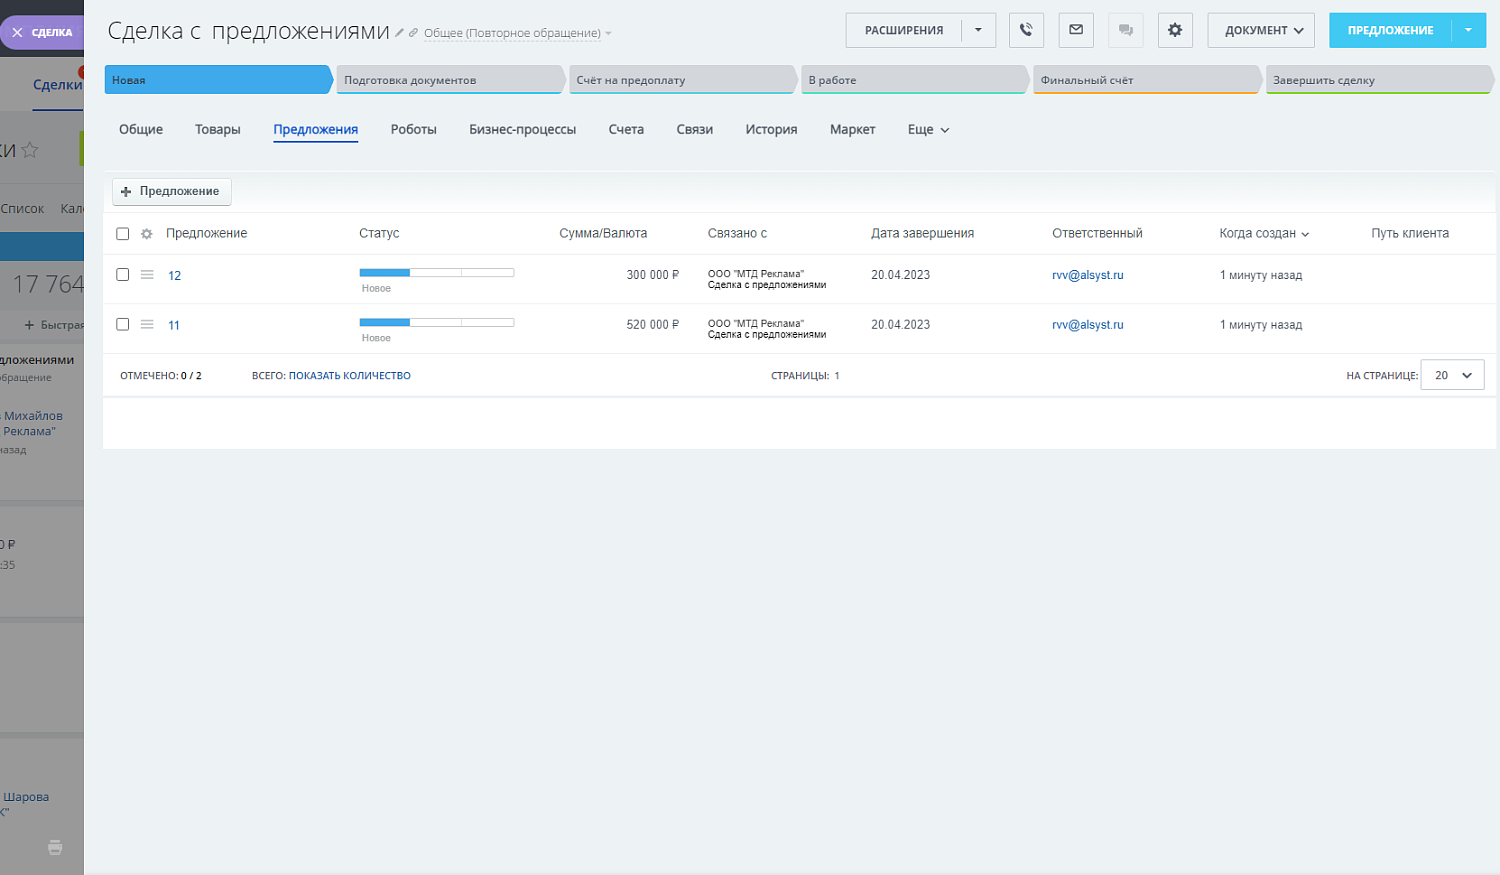
Task: Open row menu for proposal 11
Action: click(147, 324)
